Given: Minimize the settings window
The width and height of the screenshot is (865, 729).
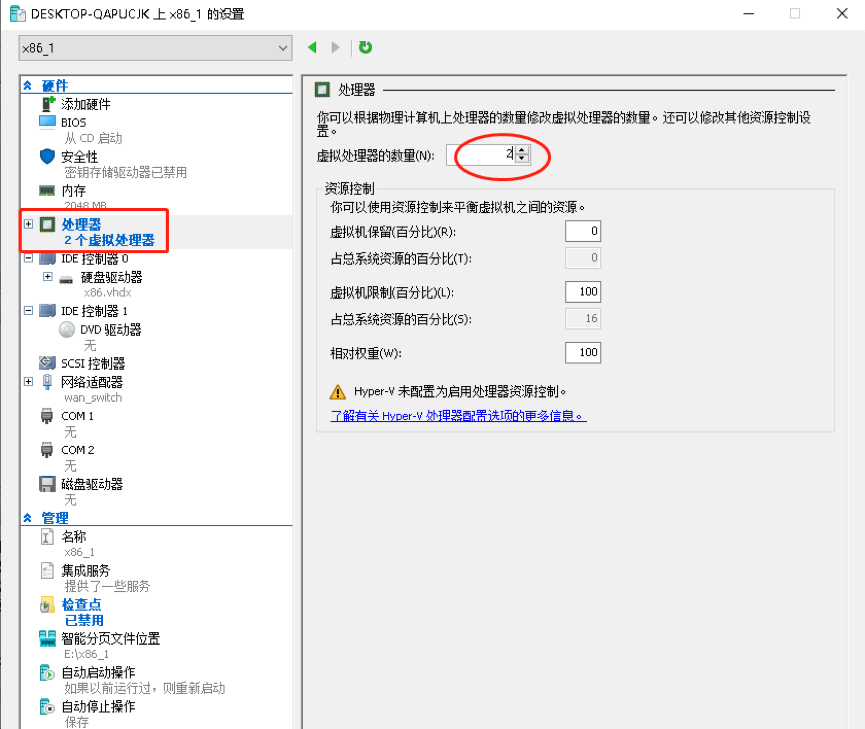Looking at the screenshot, I should (749, 13).
